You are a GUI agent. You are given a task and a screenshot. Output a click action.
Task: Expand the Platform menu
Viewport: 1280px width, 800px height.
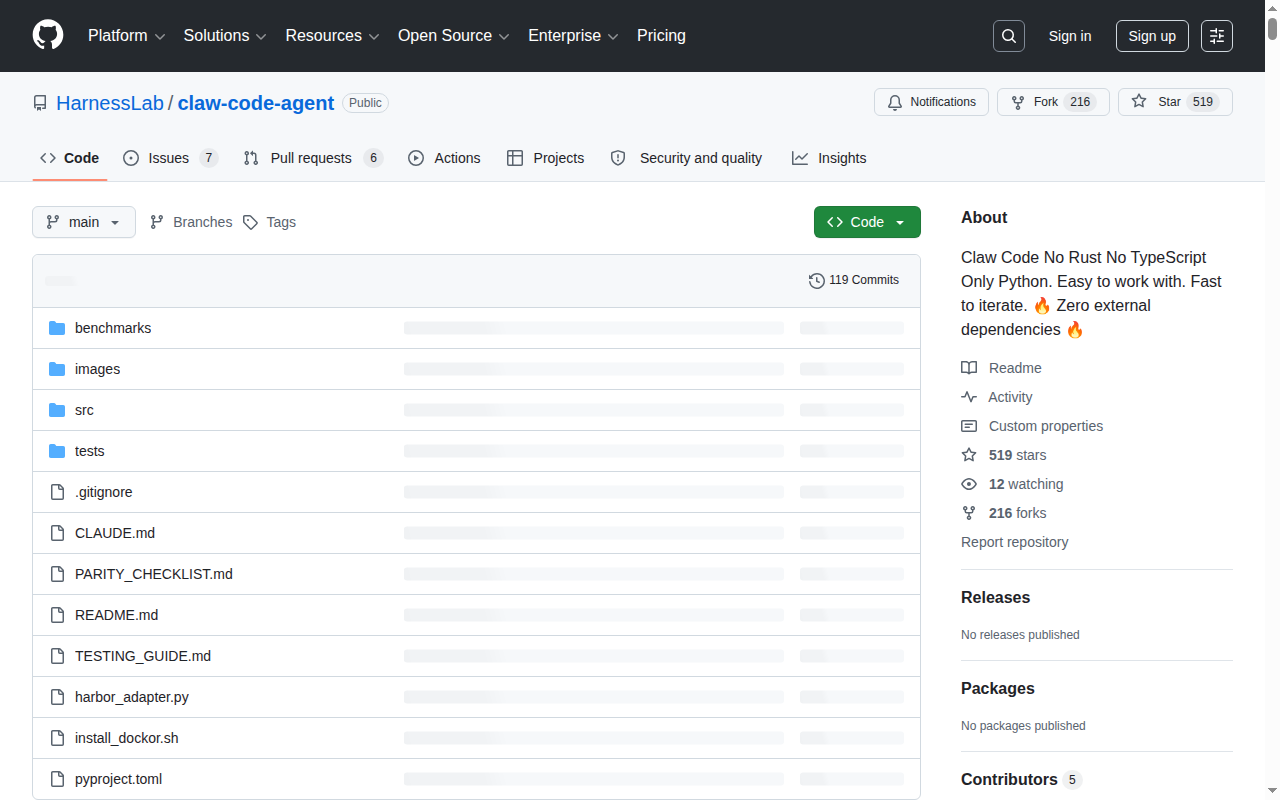click(x=125, y=36)
